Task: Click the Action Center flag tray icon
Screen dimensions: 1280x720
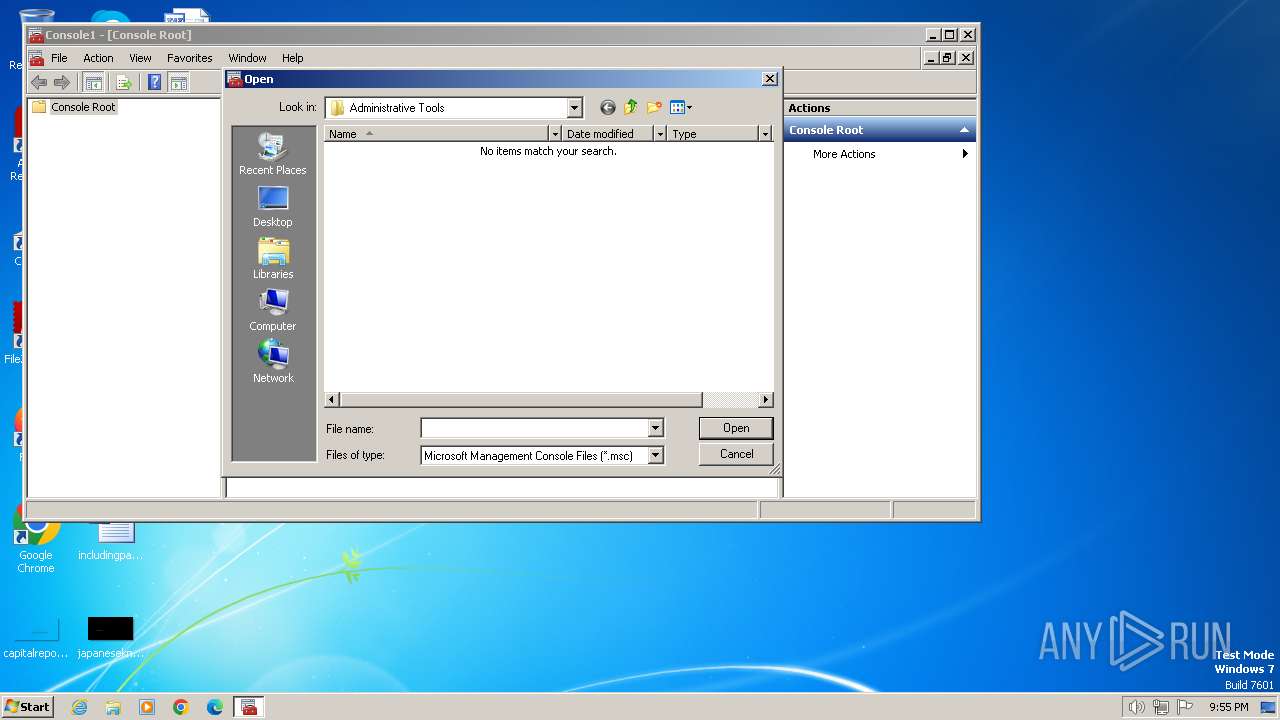Action: tap(1185, 707)
